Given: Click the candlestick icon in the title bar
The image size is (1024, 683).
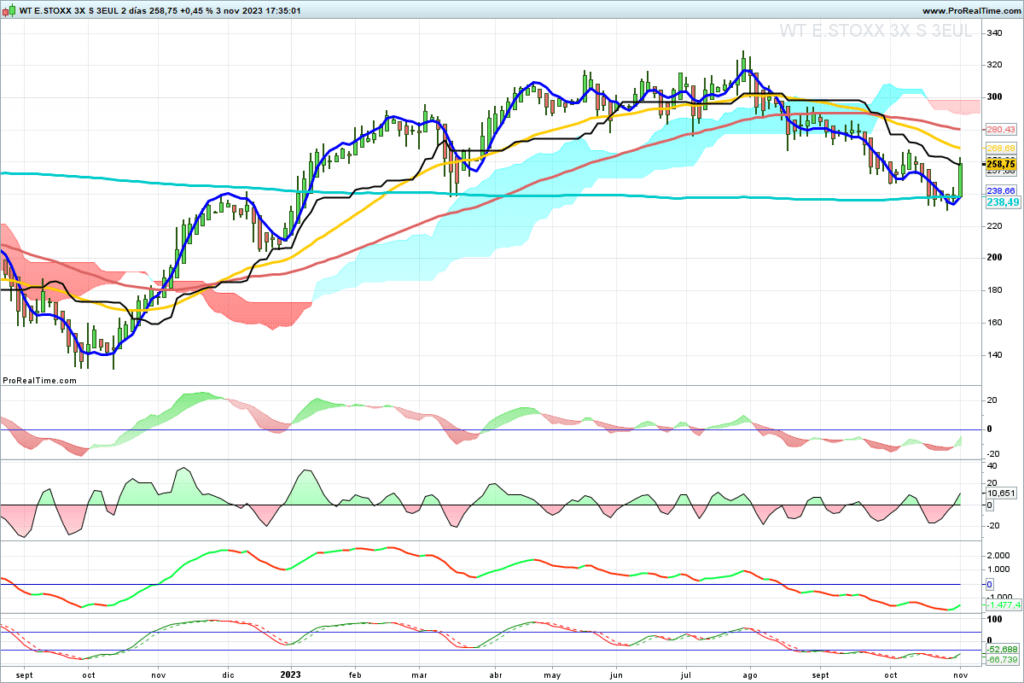Looking at the screenshot, I should pos(8,9).
